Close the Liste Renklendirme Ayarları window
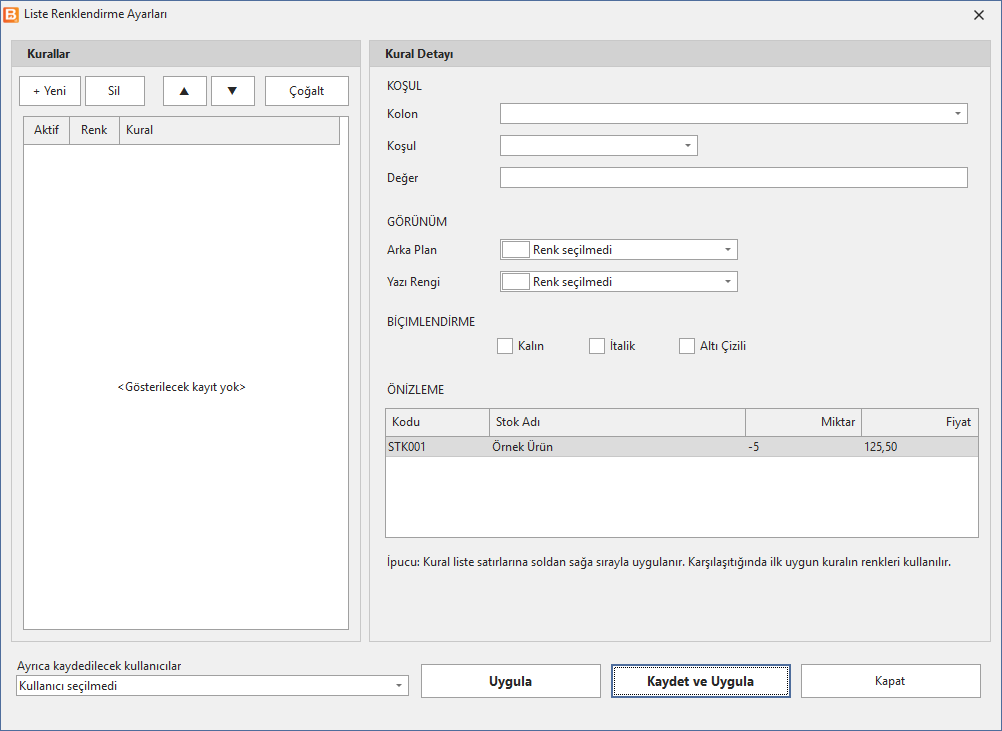This screenshot has width=1002, height=731. (x=979, y=15)
